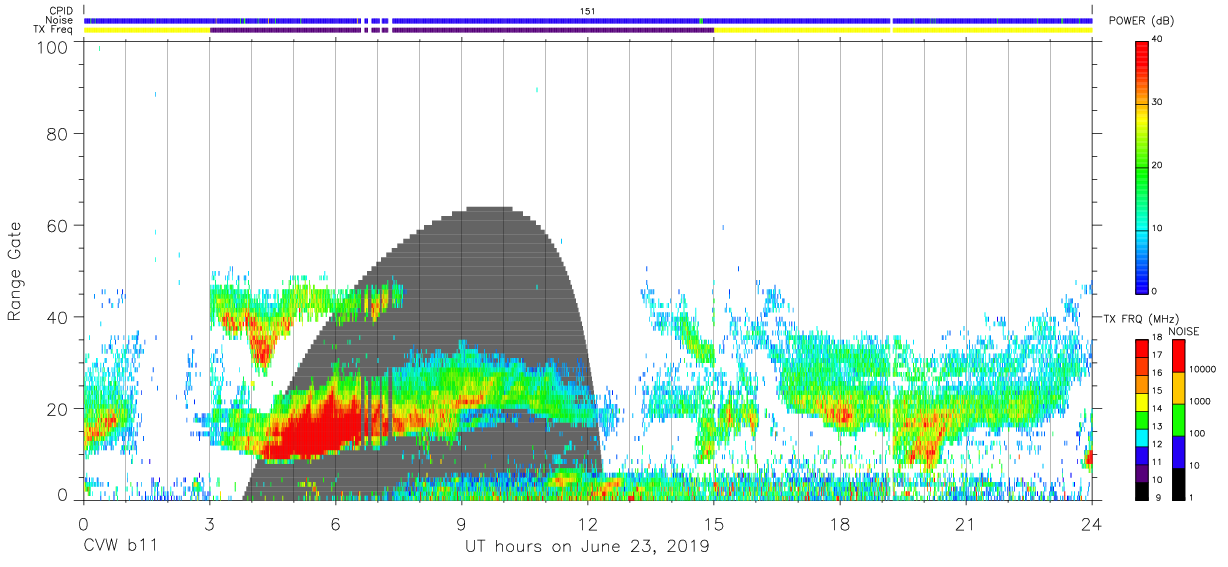Click the 60 tick label on the Range Gate axis

(58, 226)
